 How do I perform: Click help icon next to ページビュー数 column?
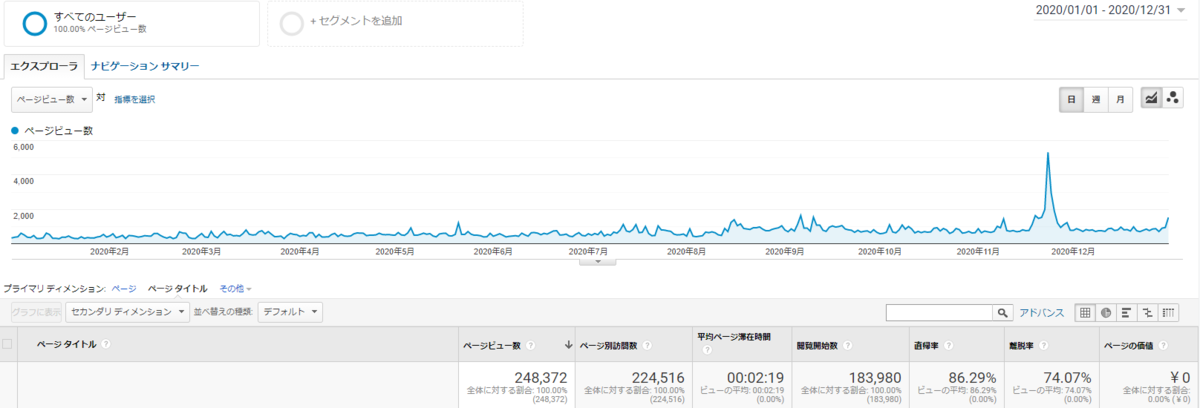[x=531, y=345]
